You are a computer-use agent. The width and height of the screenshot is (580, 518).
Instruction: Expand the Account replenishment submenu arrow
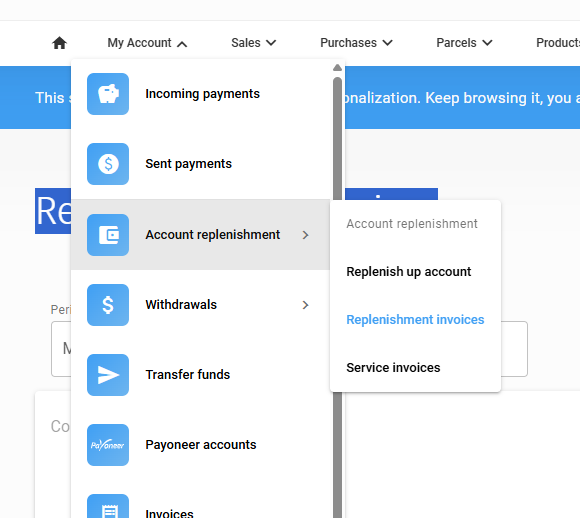(x=305, y=235)
